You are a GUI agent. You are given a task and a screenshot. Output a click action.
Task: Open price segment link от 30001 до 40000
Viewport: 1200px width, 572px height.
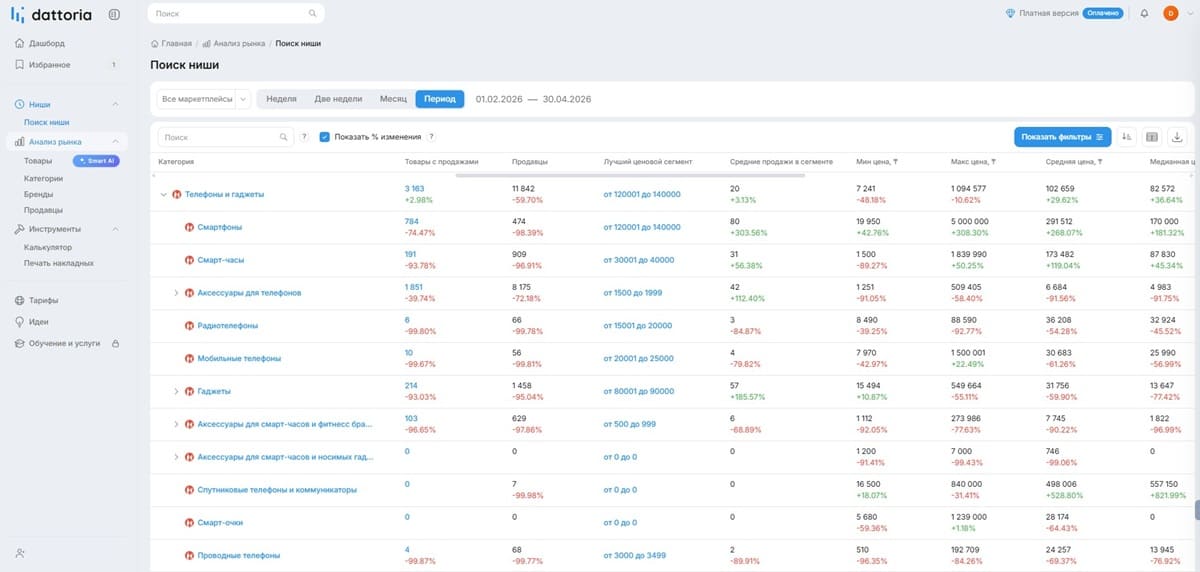[x=639, y=260]
